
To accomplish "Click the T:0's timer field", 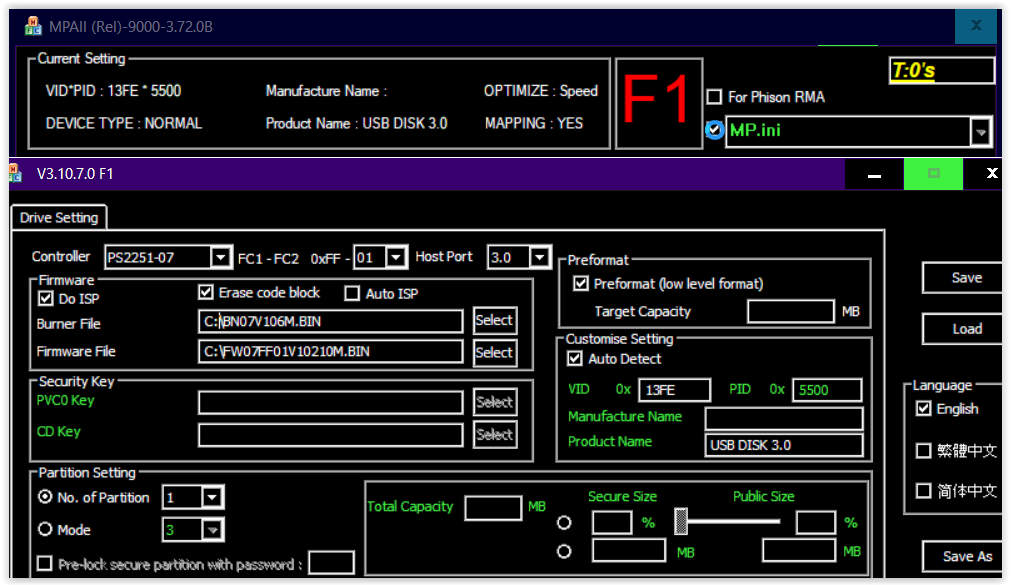I will point(942,70).
